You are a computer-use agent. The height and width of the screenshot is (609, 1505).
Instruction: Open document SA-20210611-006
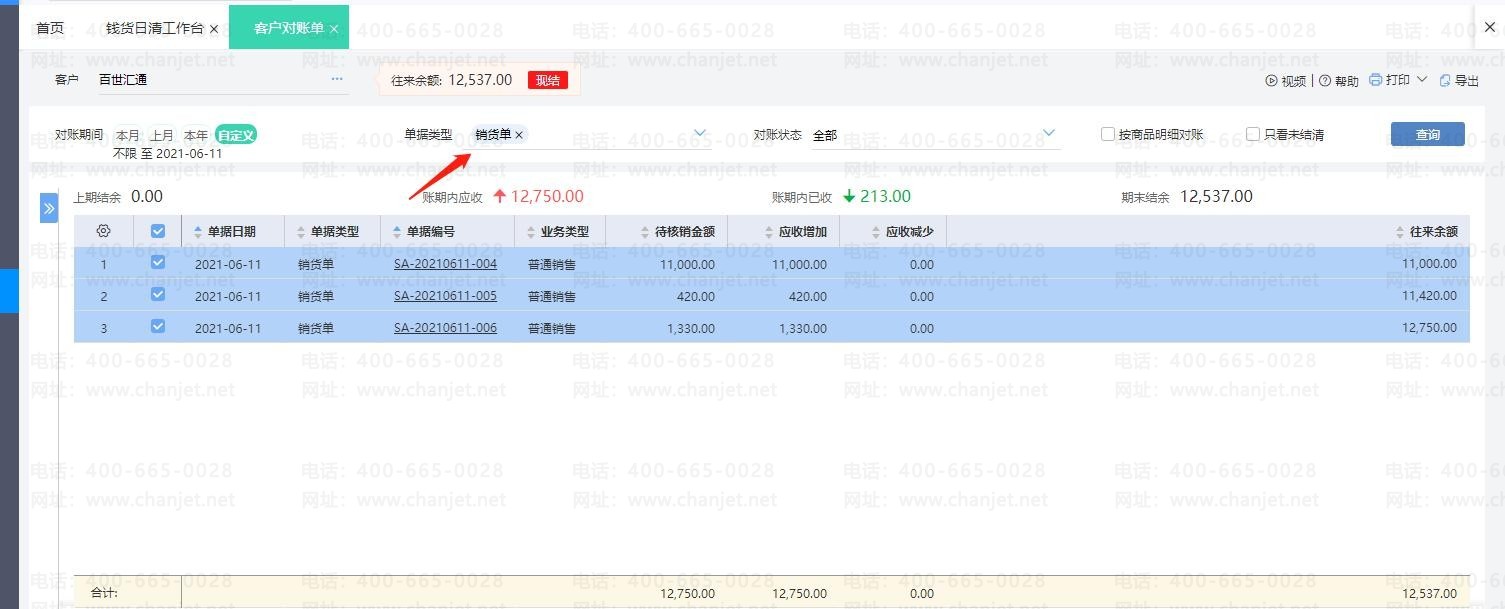click(445, 328)
